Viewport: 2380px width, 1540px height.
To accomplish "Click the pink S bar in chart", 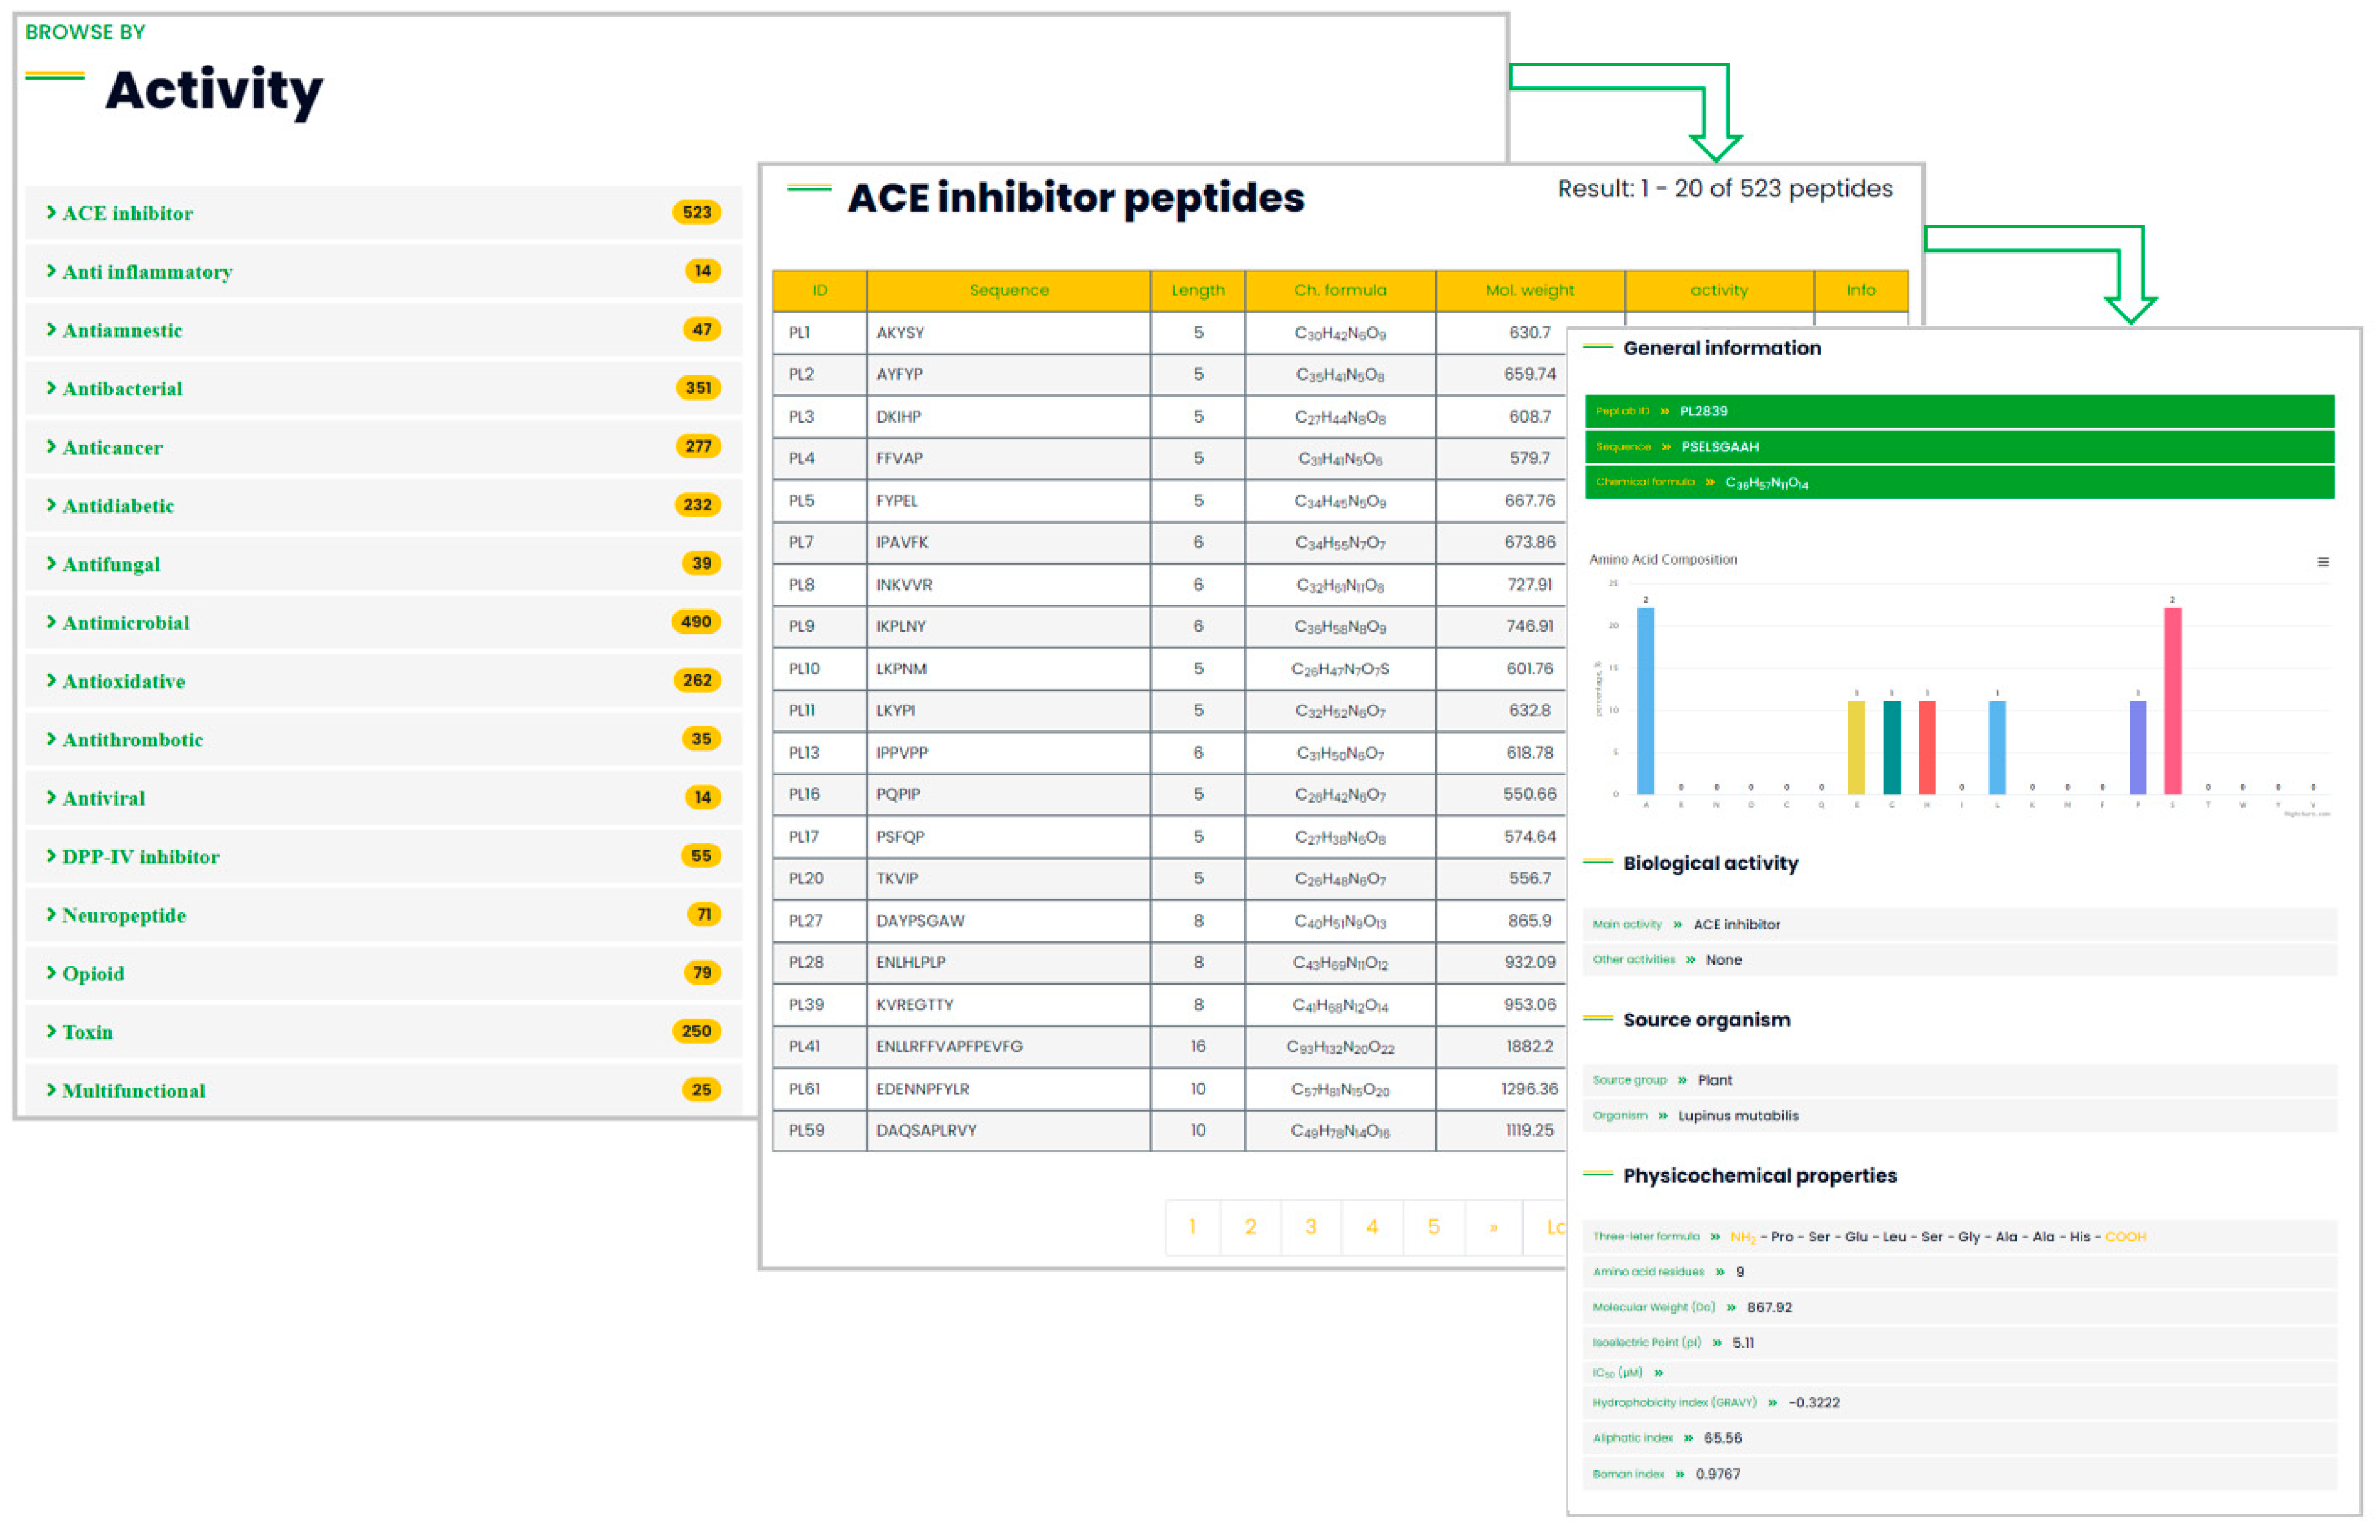I will (2172, 700).
